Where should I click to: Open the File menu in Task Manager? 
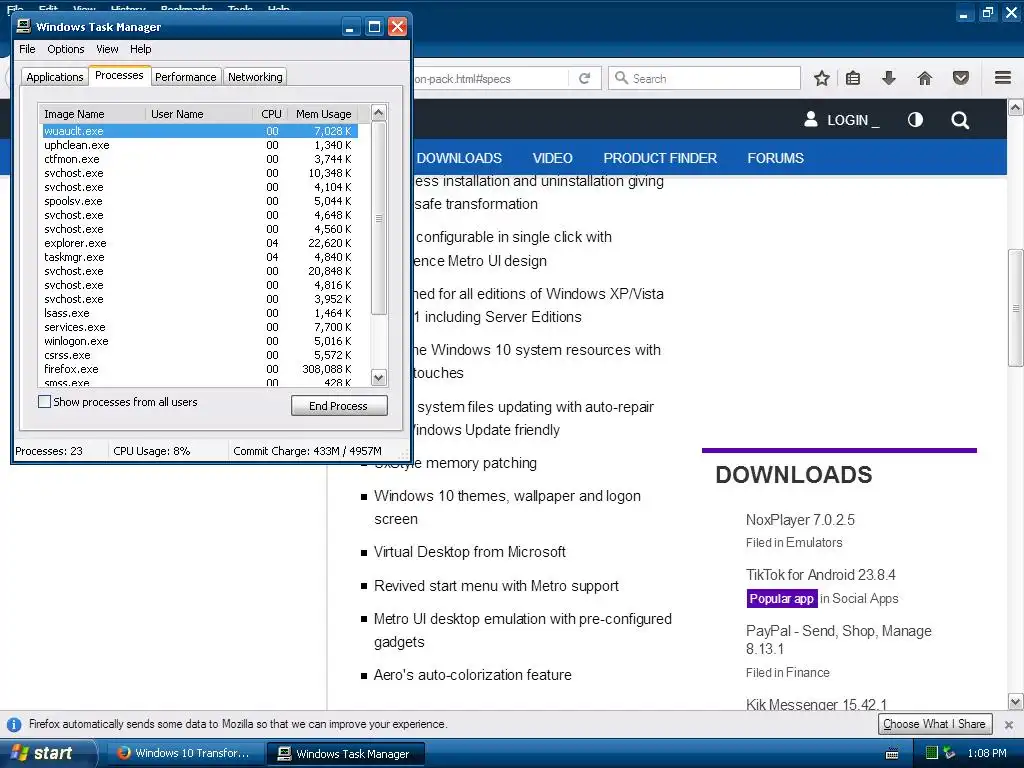(27, 49)
